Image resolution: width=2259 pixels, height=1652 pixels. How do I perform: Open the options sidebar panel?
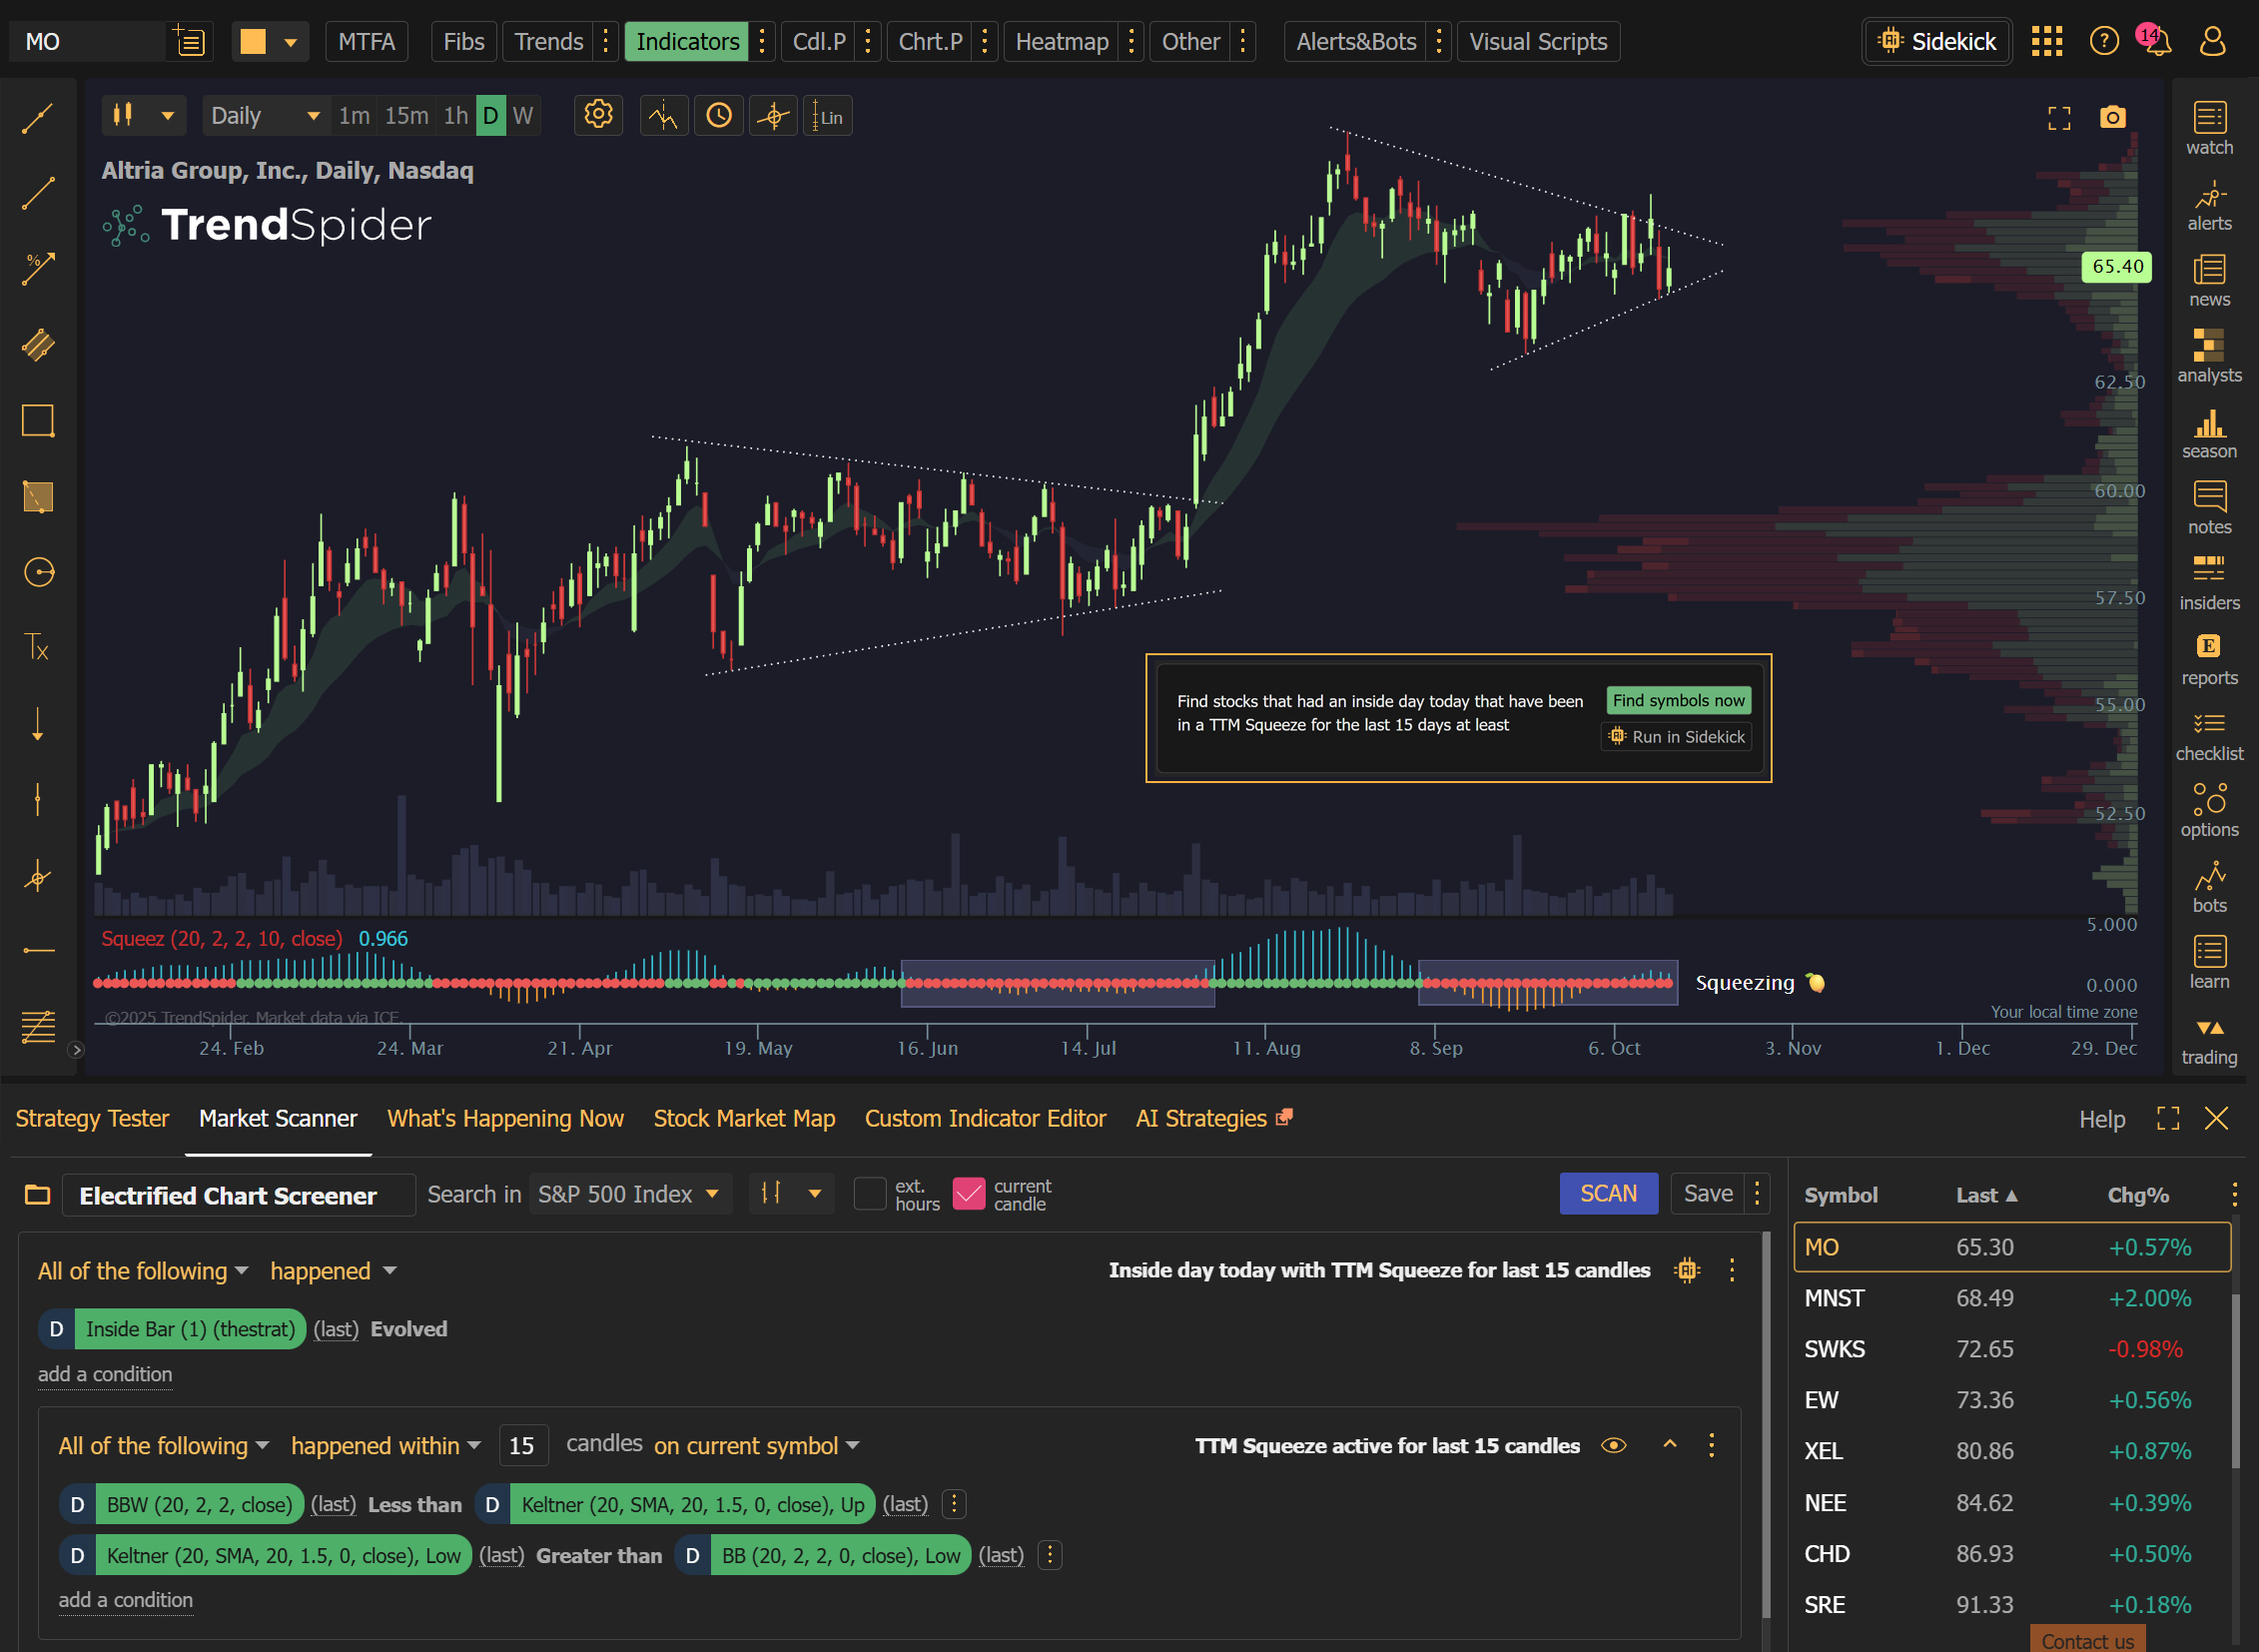[2208, 809]
